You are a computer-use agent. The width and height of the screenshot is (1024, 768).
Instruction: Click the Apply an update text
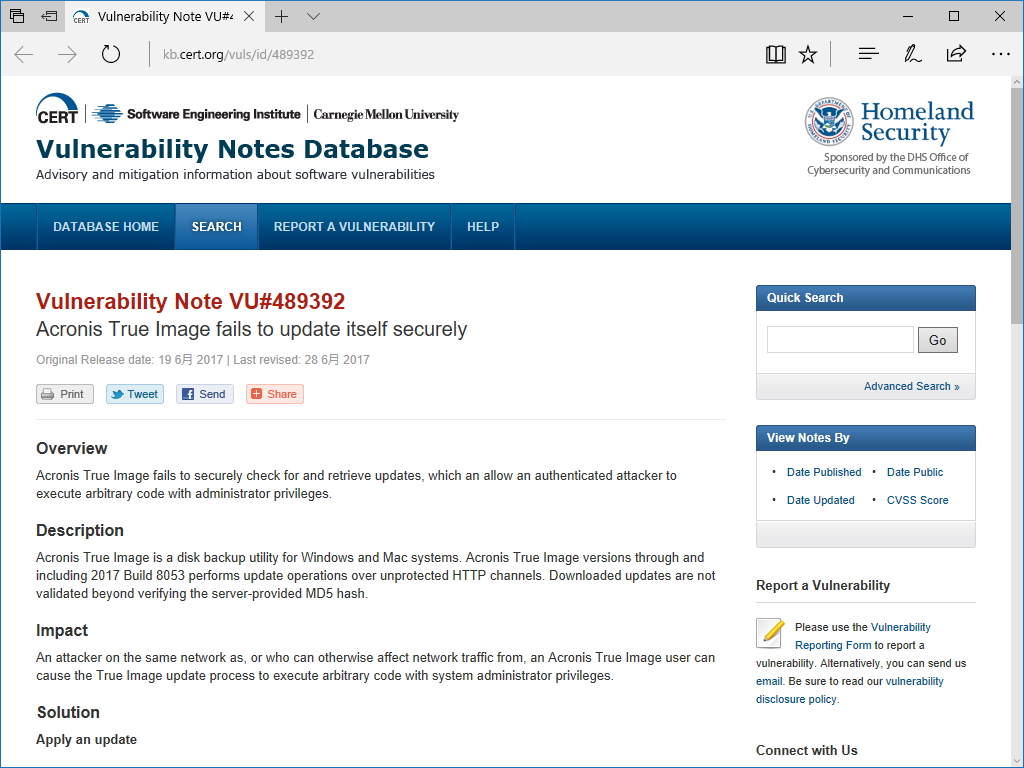[86, 739]
